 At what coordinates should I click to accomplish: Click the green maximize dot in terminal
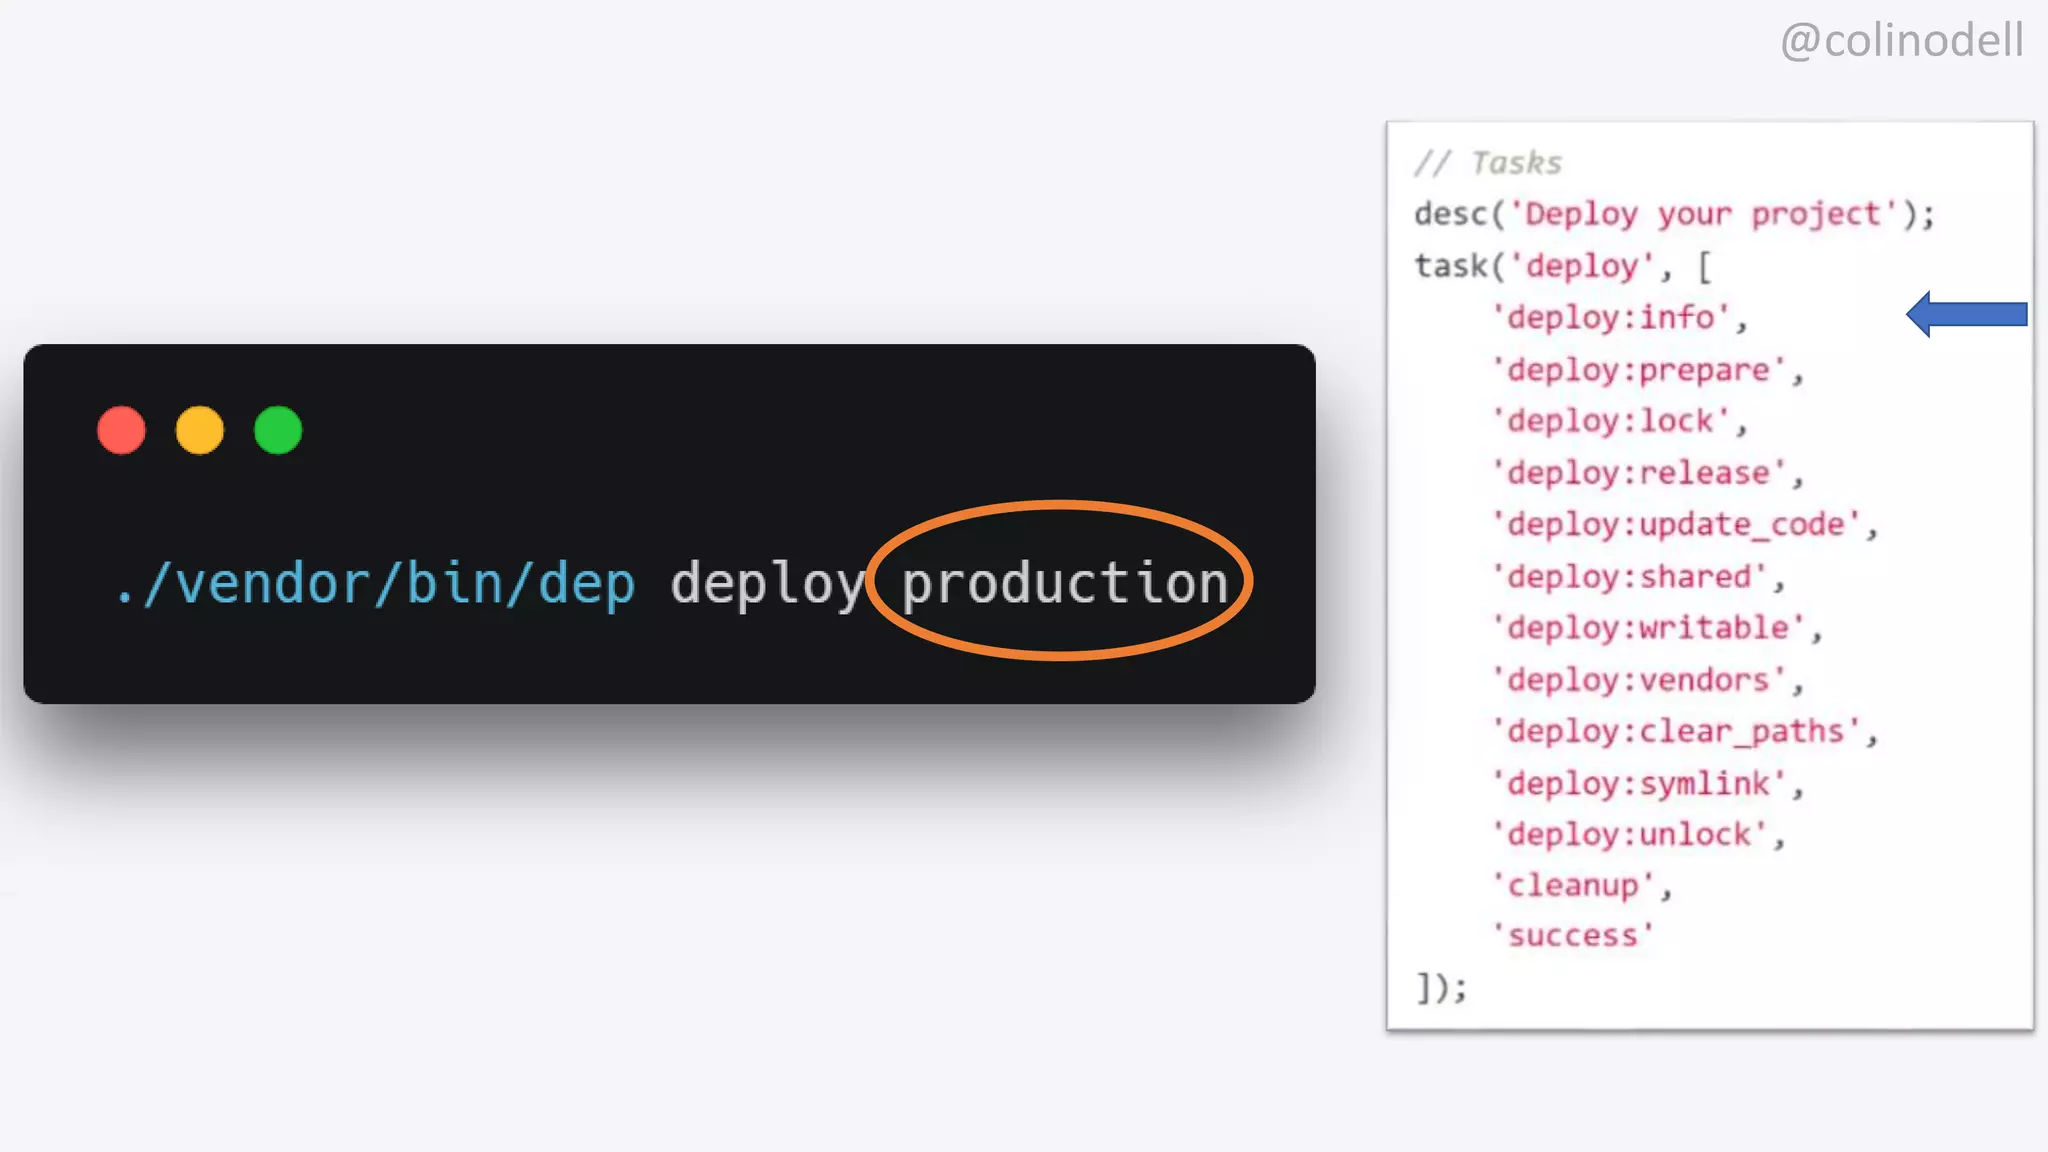[278, 431]
